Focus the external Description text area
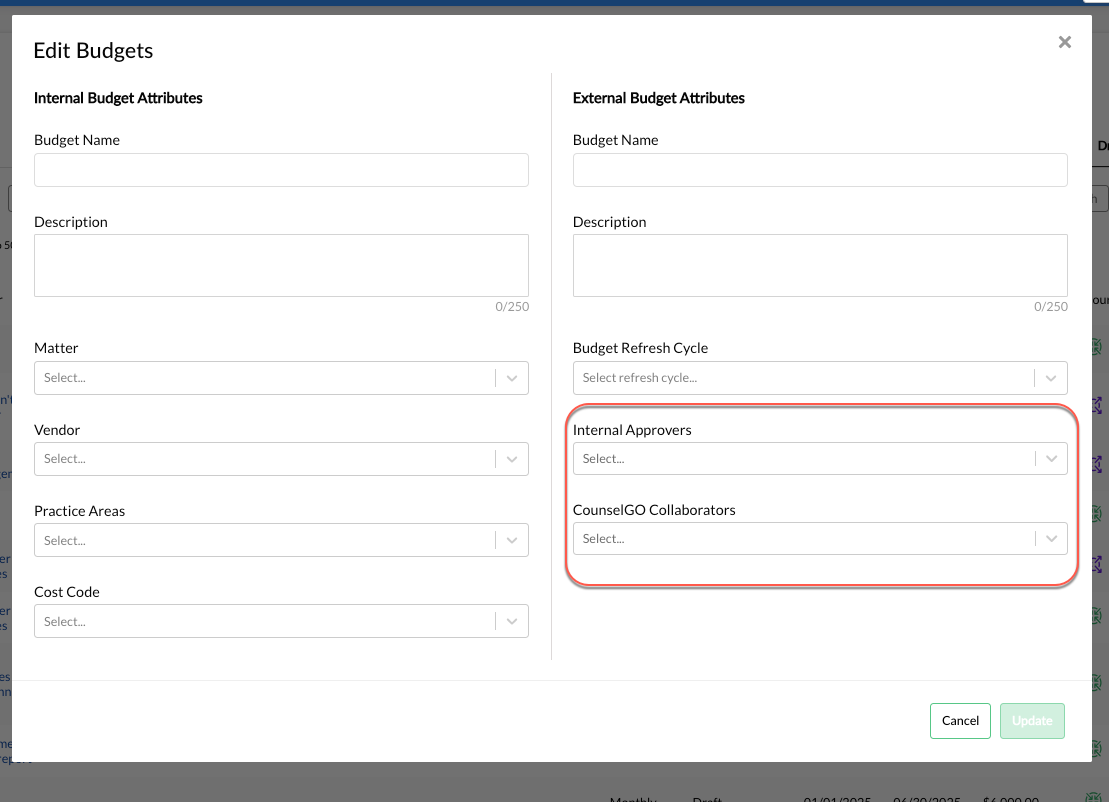Screen dimensions: 1109x802 (x=820, y=265)
